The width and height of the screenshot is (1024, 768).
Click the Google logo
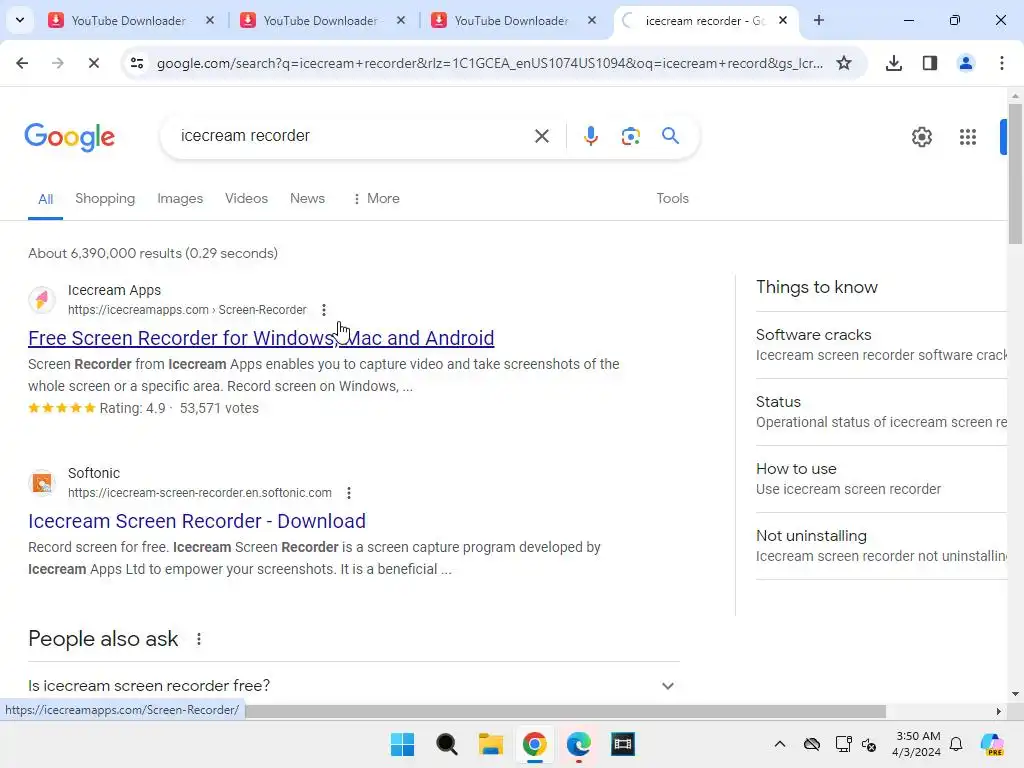click(70, 137)
